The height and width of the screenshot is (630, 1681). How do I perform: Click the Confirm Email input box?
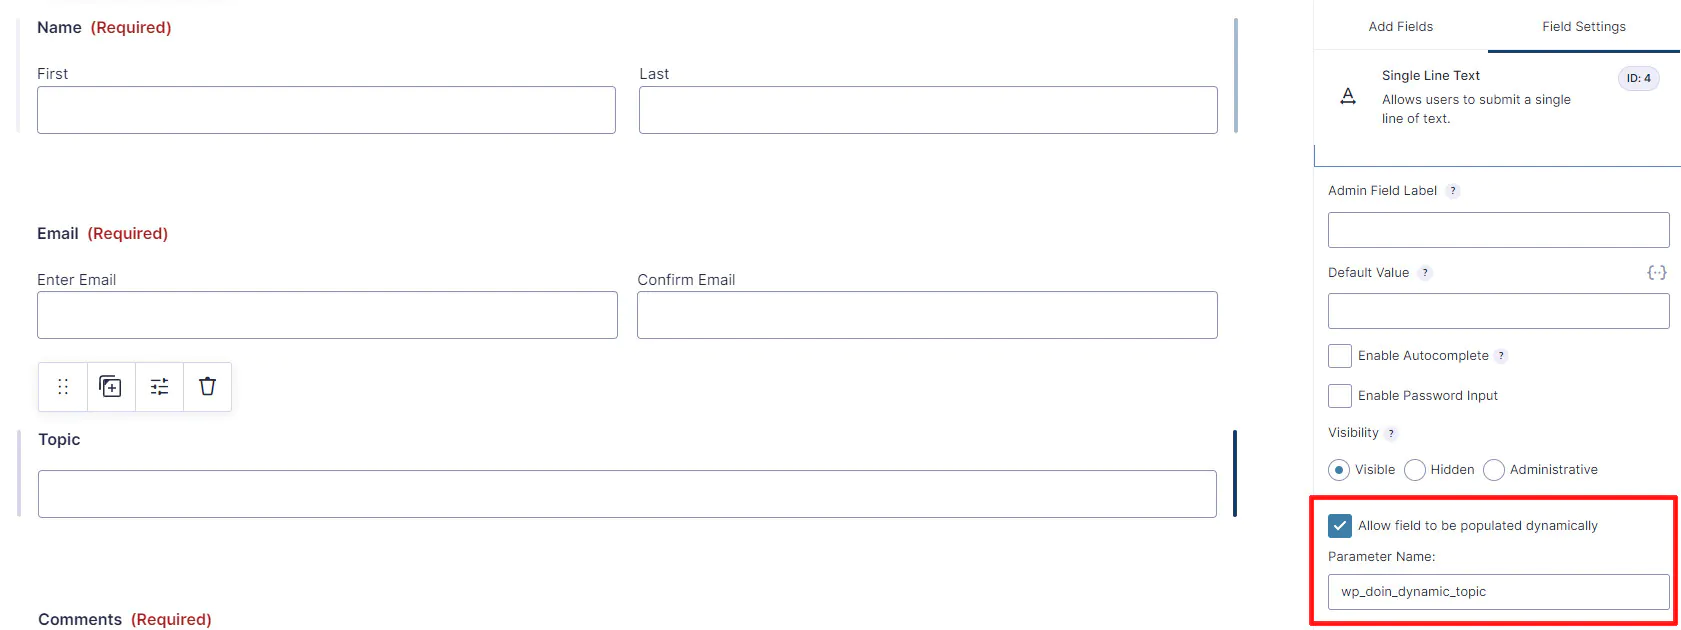point(927,315)
